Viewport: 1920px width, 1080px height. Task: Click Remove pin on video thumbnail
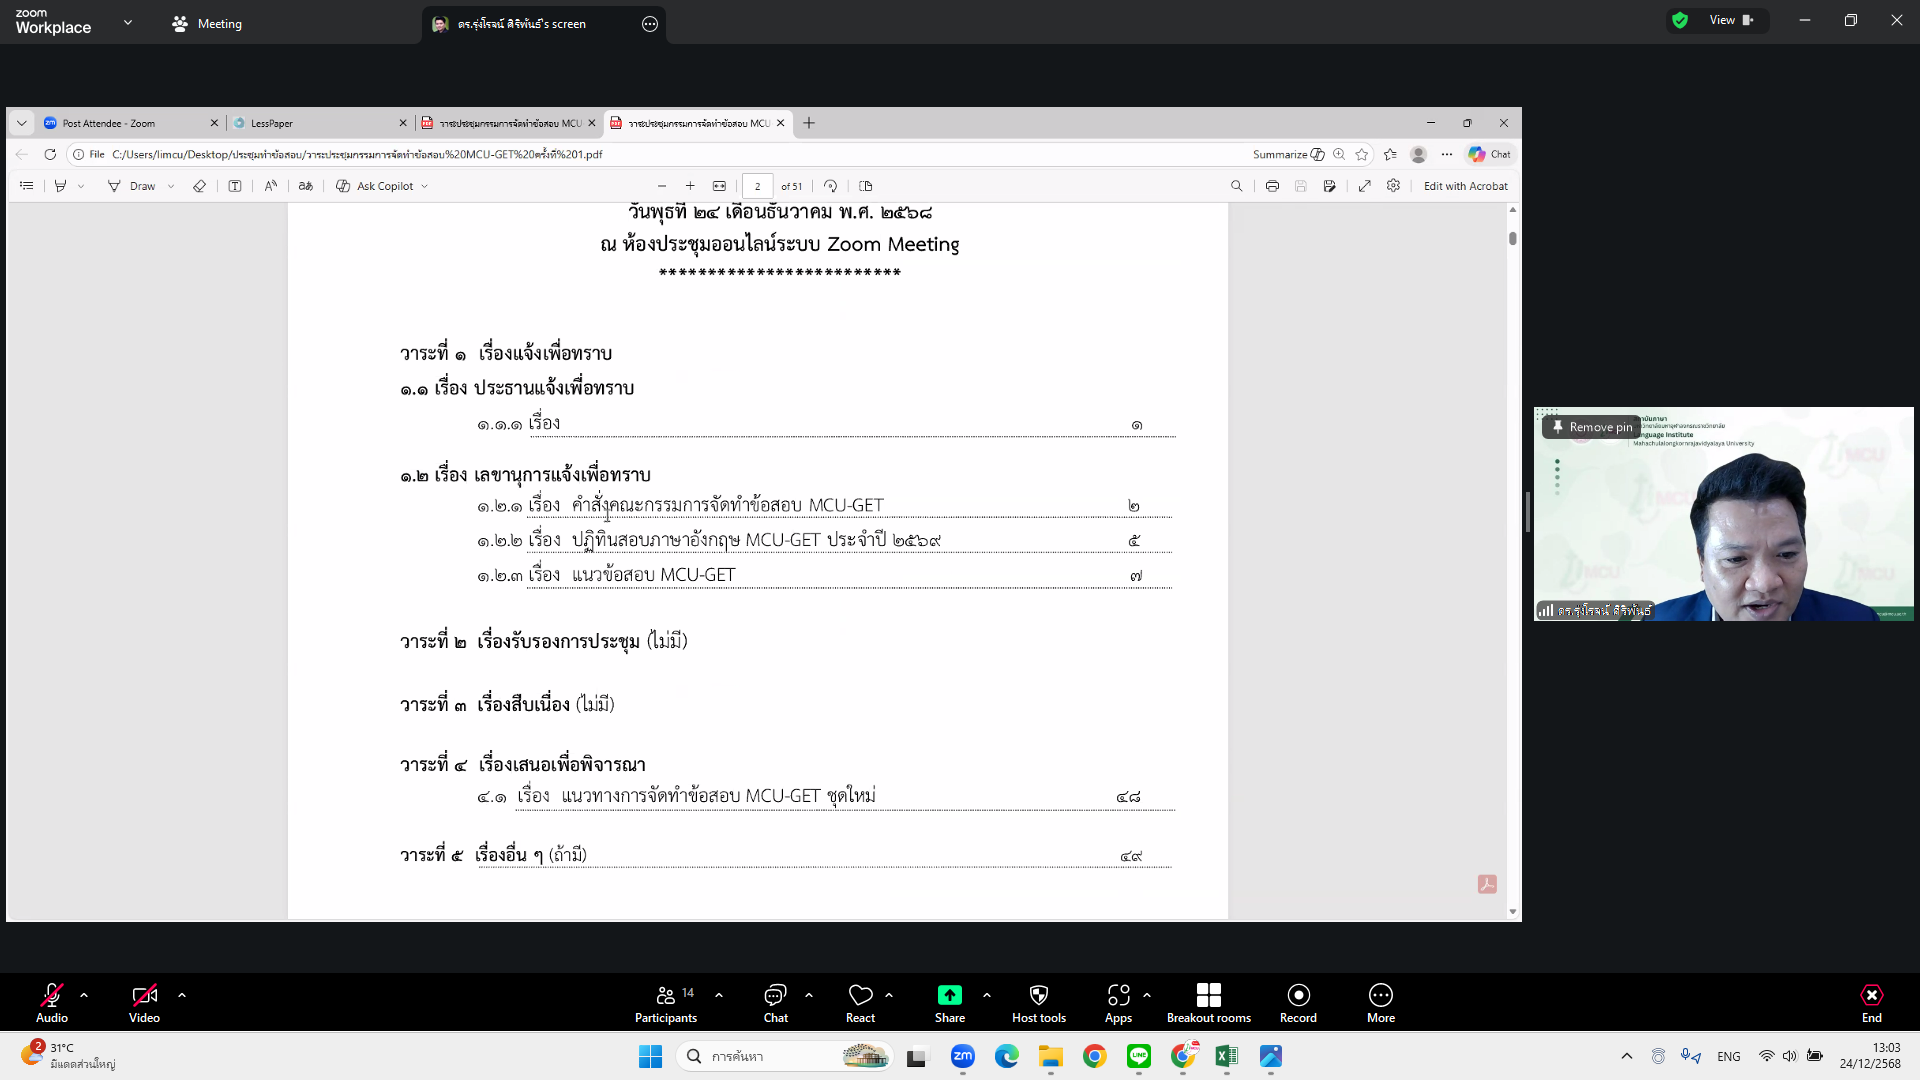coord(1592,427)
